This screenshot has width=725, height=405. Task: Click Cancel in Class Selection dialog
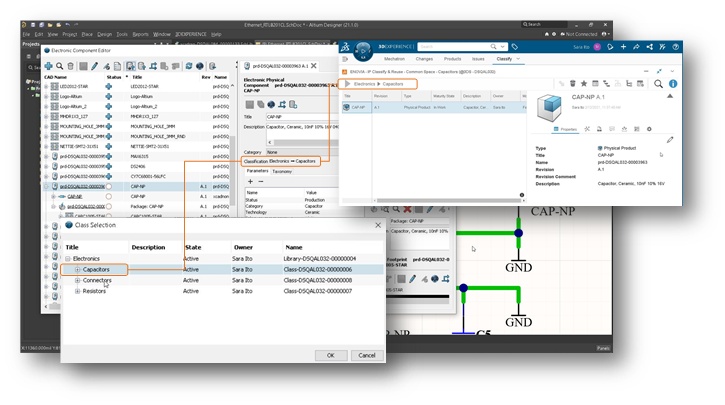[x=367, y=355]
